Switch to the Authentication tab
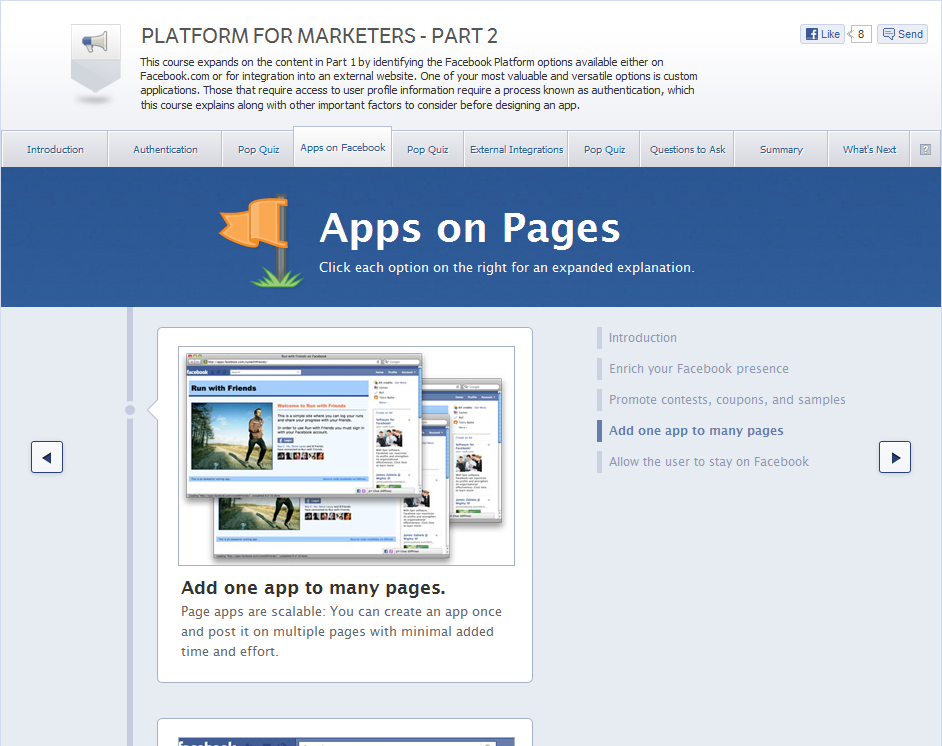 pos(165,149)
